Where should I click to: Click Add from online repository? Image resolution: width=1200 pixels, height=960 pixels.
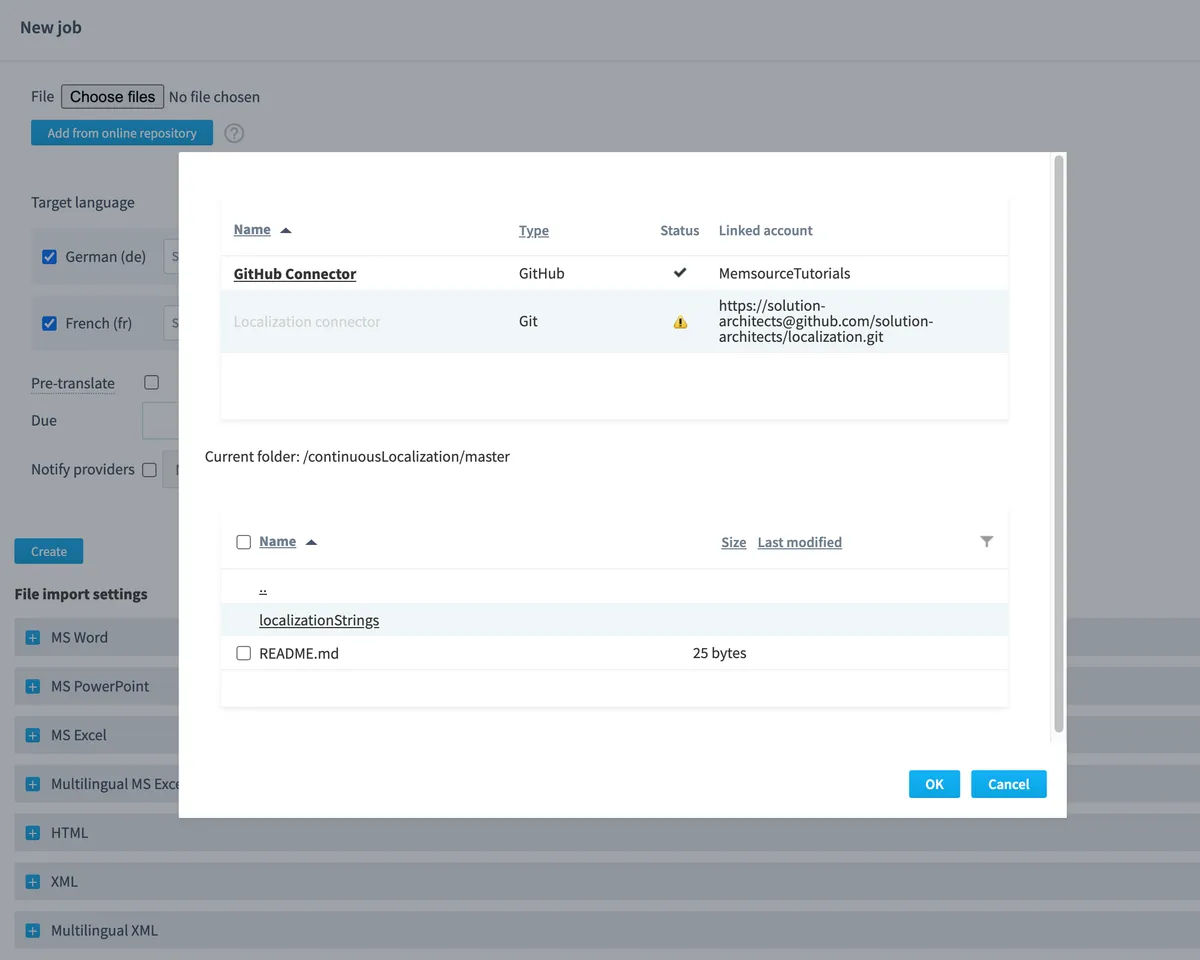pos(122,133)
